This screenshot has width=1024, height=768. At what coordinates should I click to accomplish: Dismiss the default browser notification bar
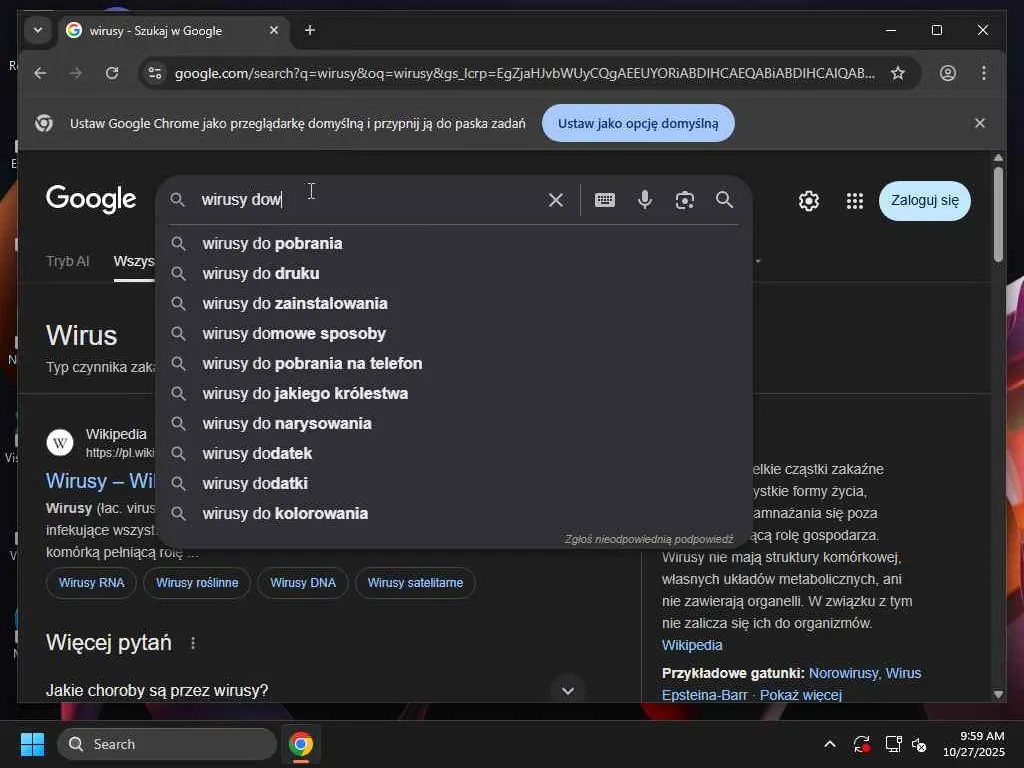click(980, 123)
